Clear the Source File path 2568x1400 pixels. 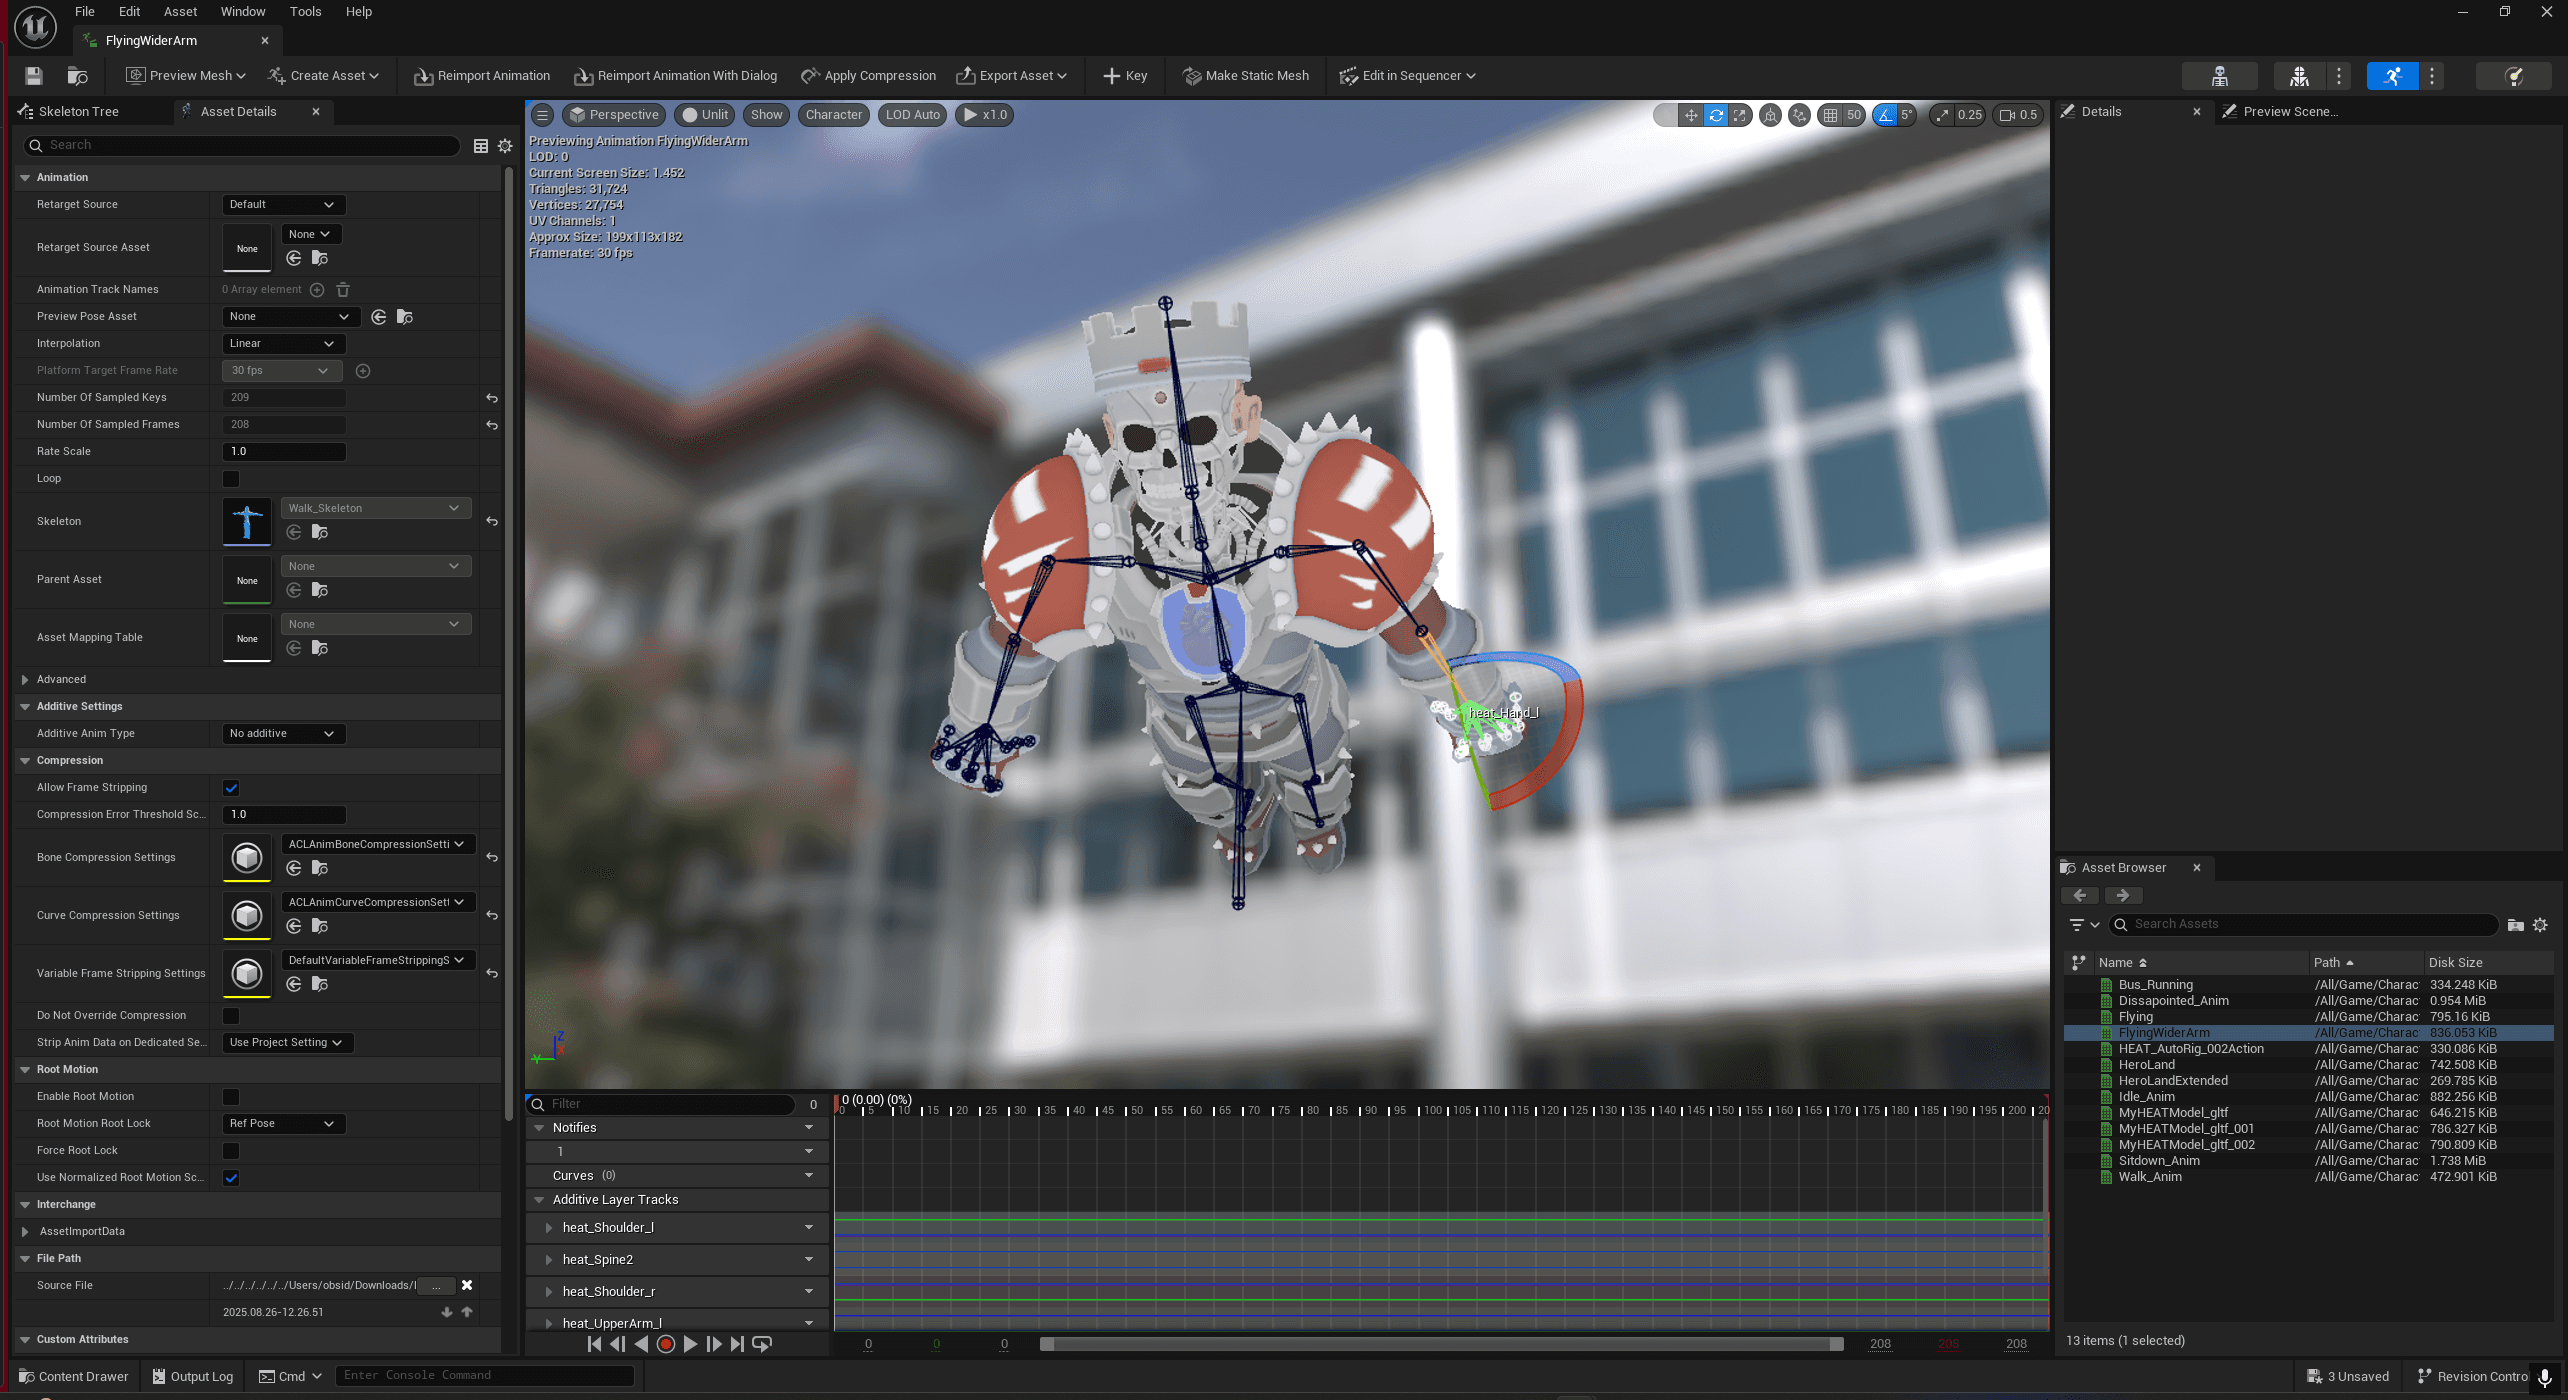pos(467,1286)
